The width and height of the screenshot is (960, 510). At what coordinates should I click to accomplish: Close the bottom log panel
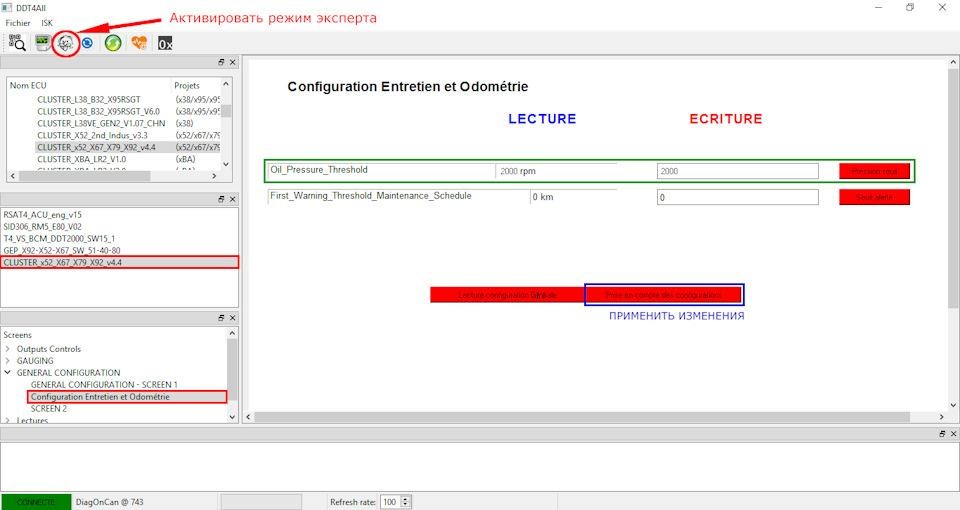[953, 433]
